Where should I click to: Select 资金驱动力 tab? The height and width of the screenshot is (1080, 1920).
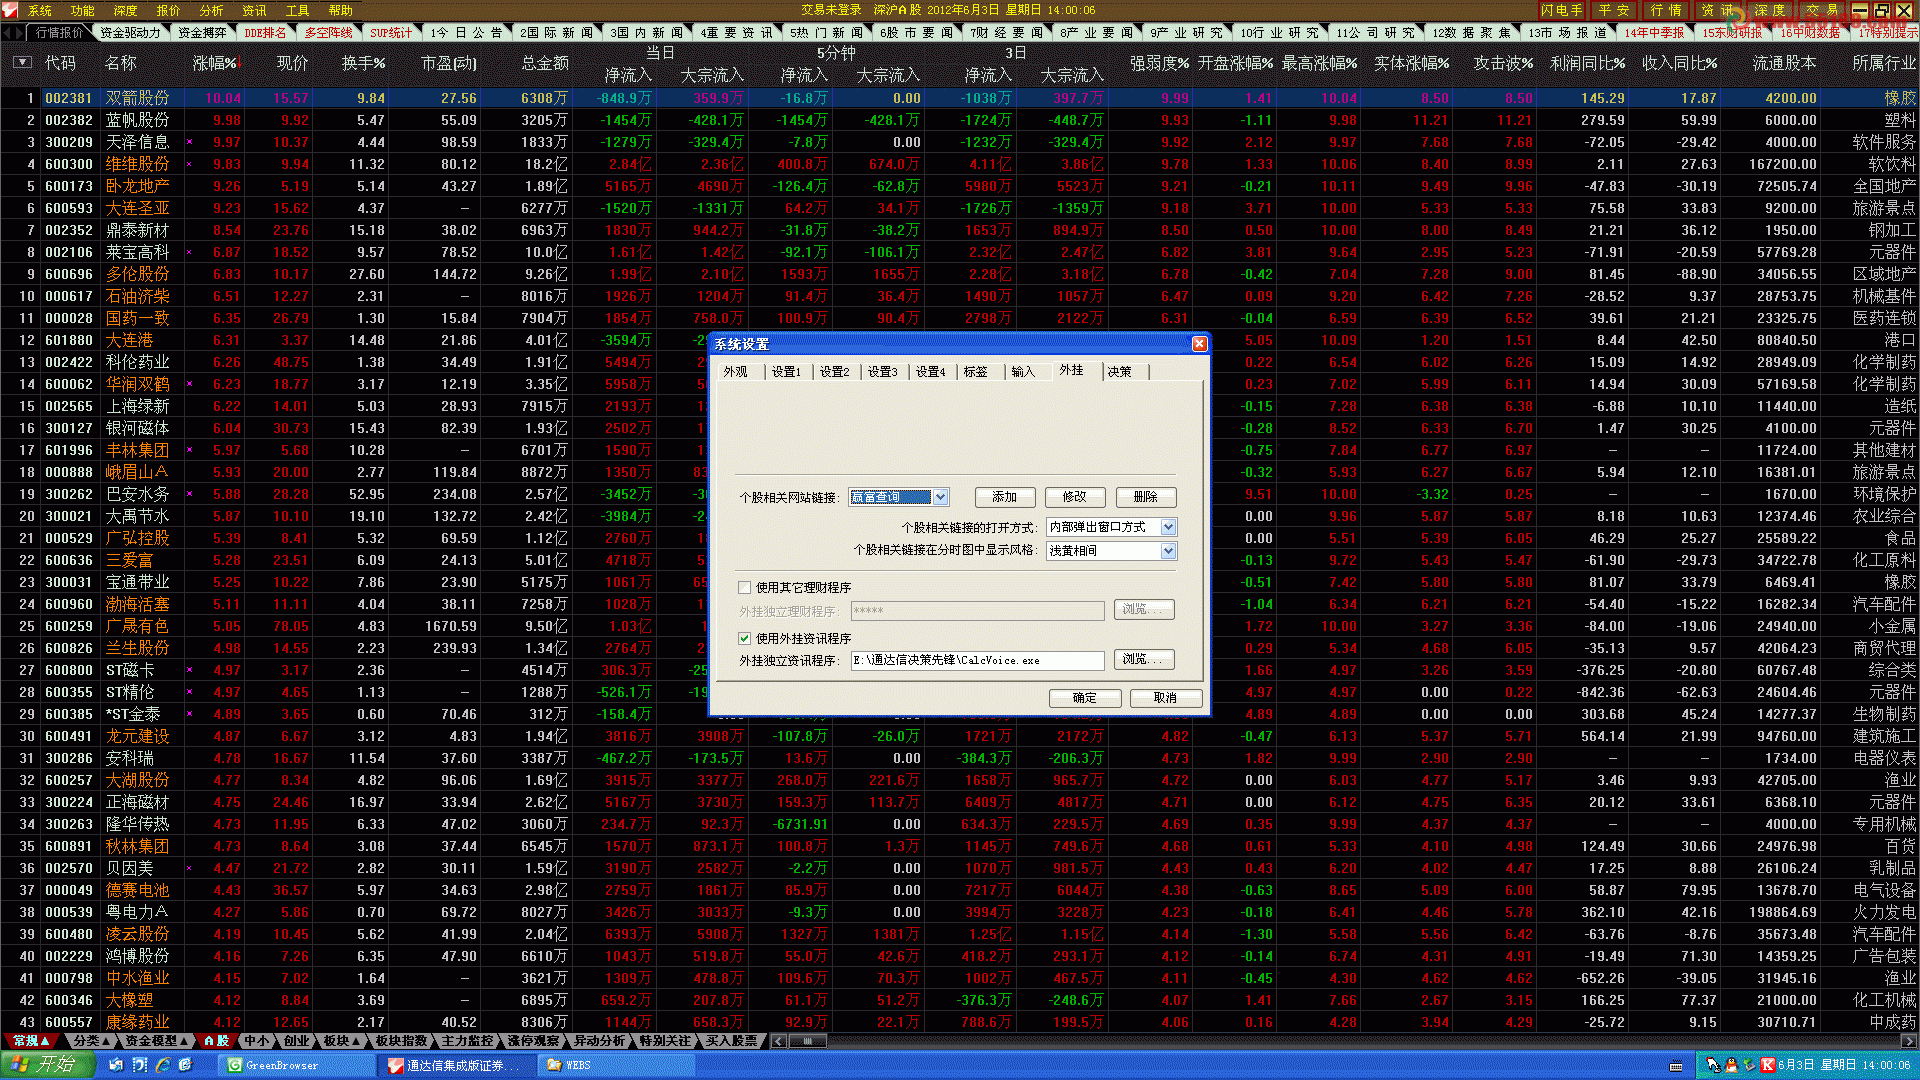(130, 33)
